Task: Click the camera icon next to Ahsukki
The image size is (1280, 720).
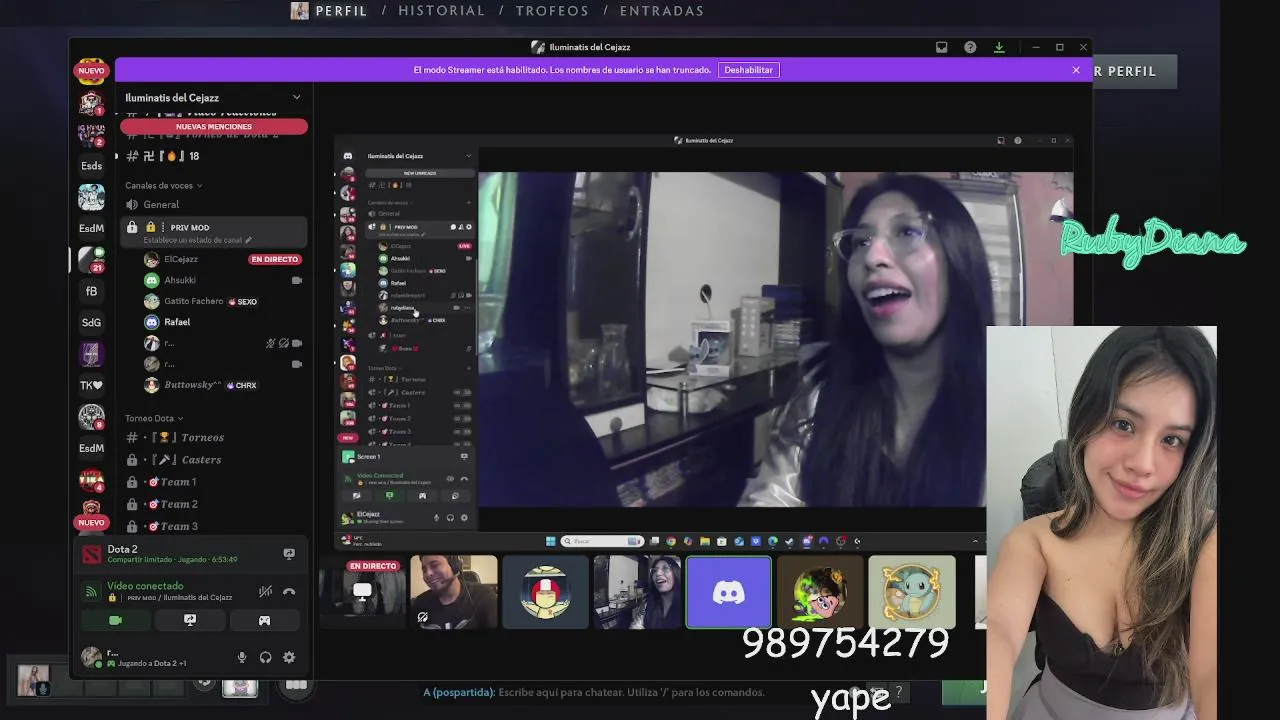Action: (297, 280)
